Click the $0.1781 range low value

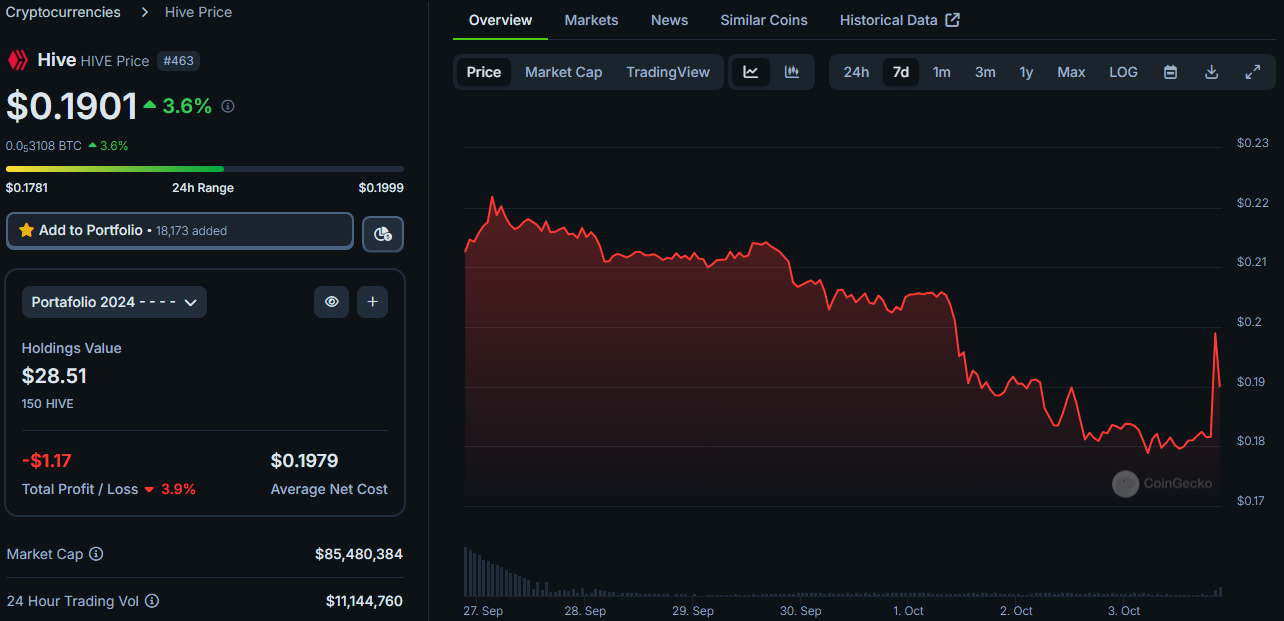[27, 188]
